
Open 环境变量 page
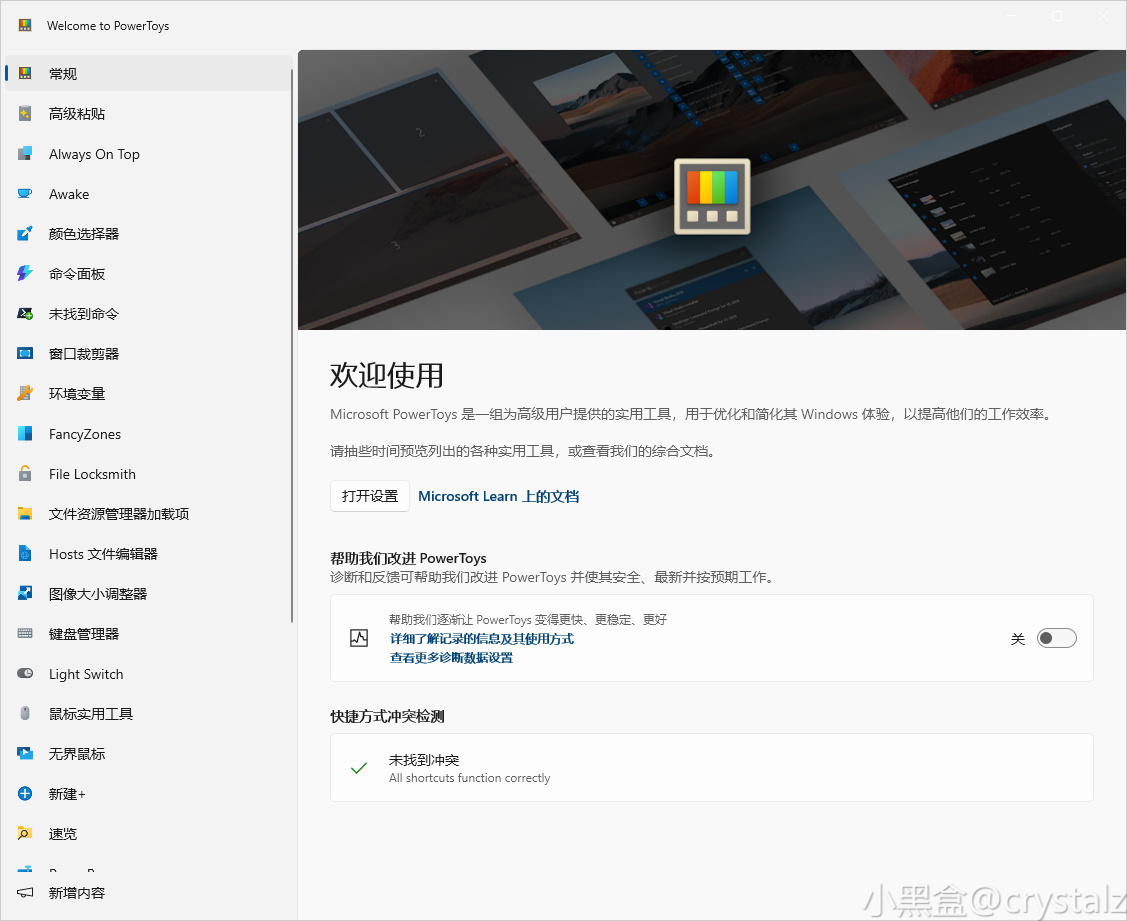coord(148,394)
